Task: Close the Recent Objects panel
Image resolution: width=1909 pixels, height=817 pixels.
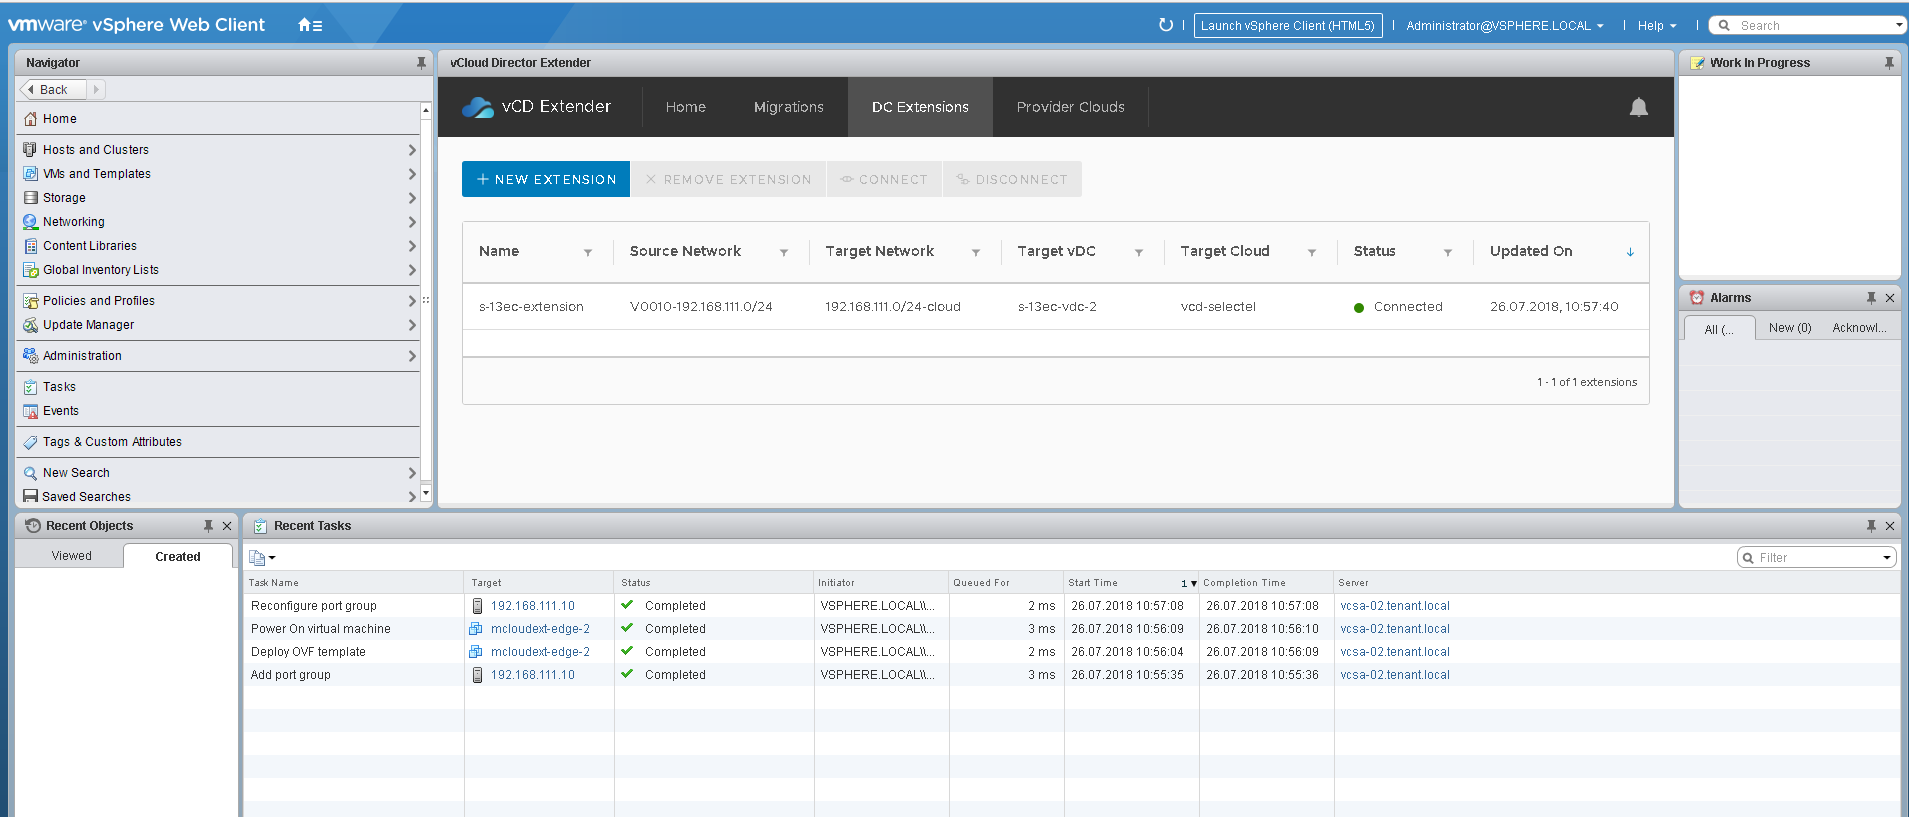Action: (x=227, y=526)
